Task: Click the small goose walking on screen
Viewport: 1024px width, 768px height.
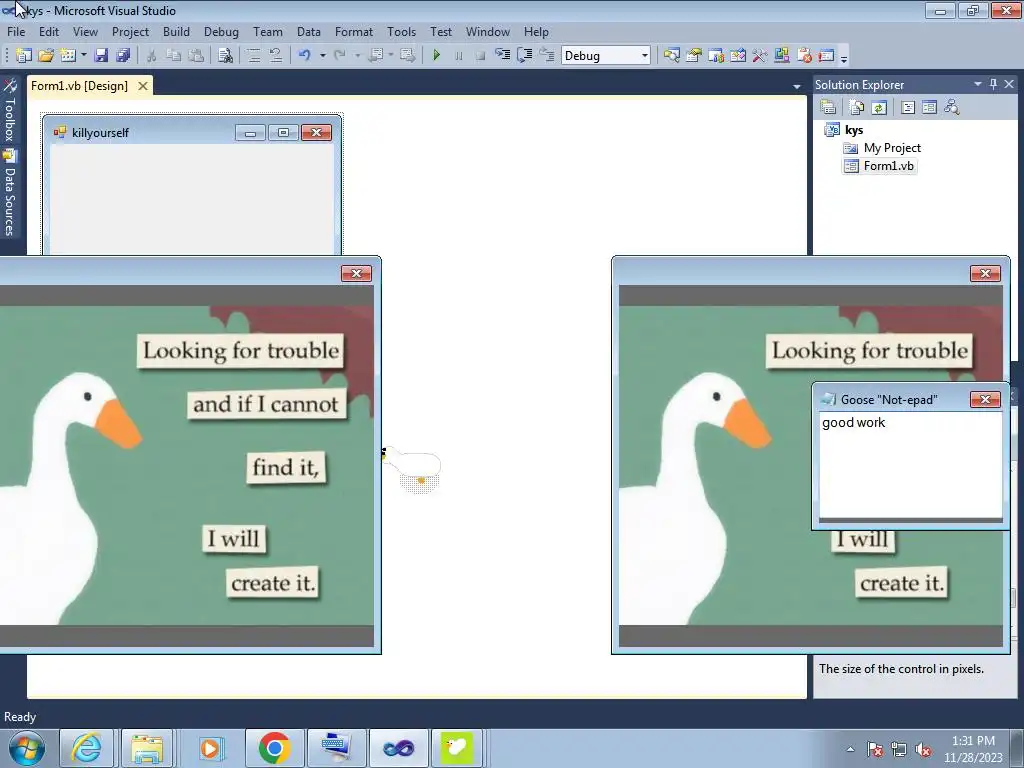Action: pyautogui.click(x=412, y=466)
